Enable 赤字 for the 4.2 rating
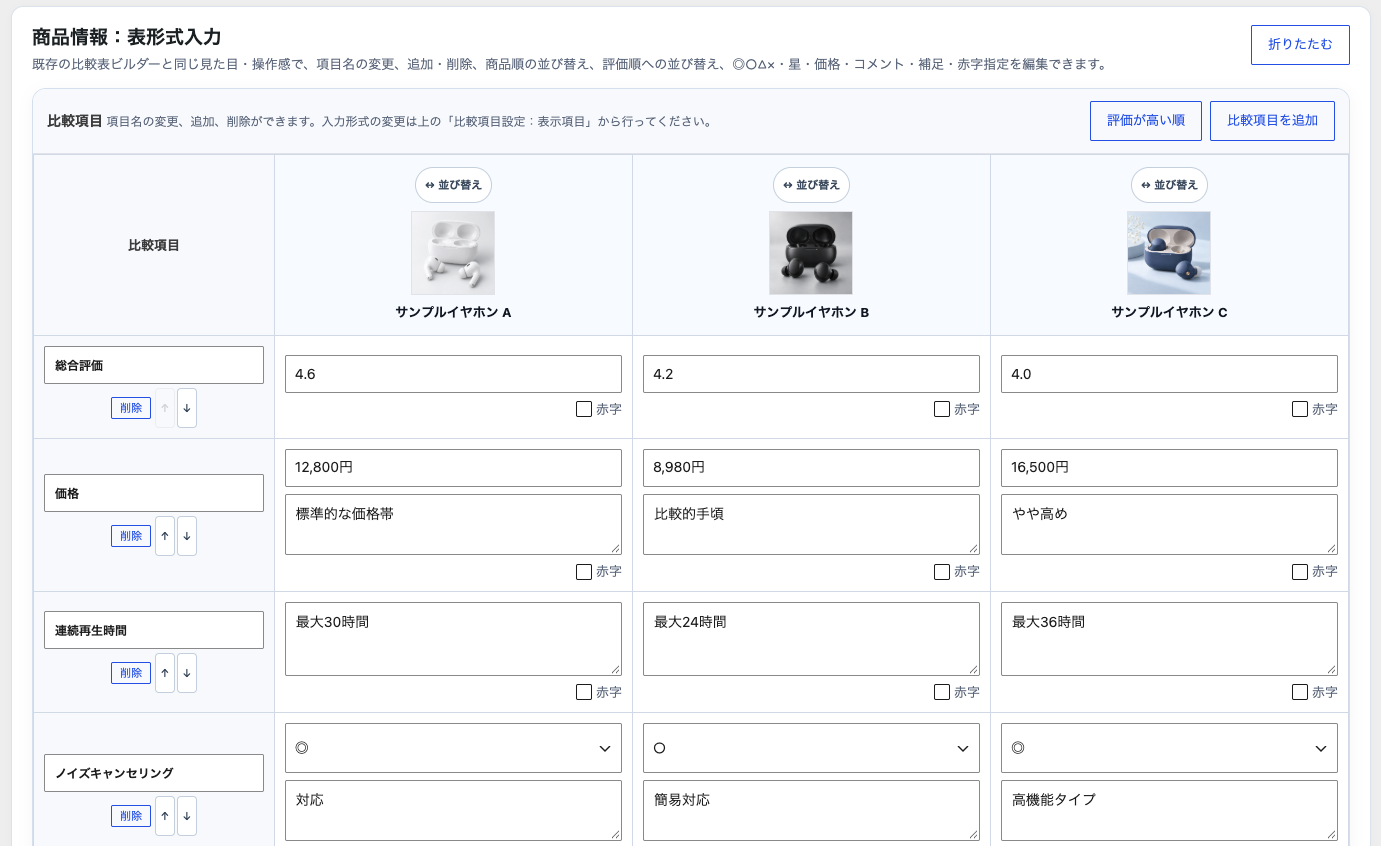The width and height of the screenshot is (1381, 846). click(942, 409)
